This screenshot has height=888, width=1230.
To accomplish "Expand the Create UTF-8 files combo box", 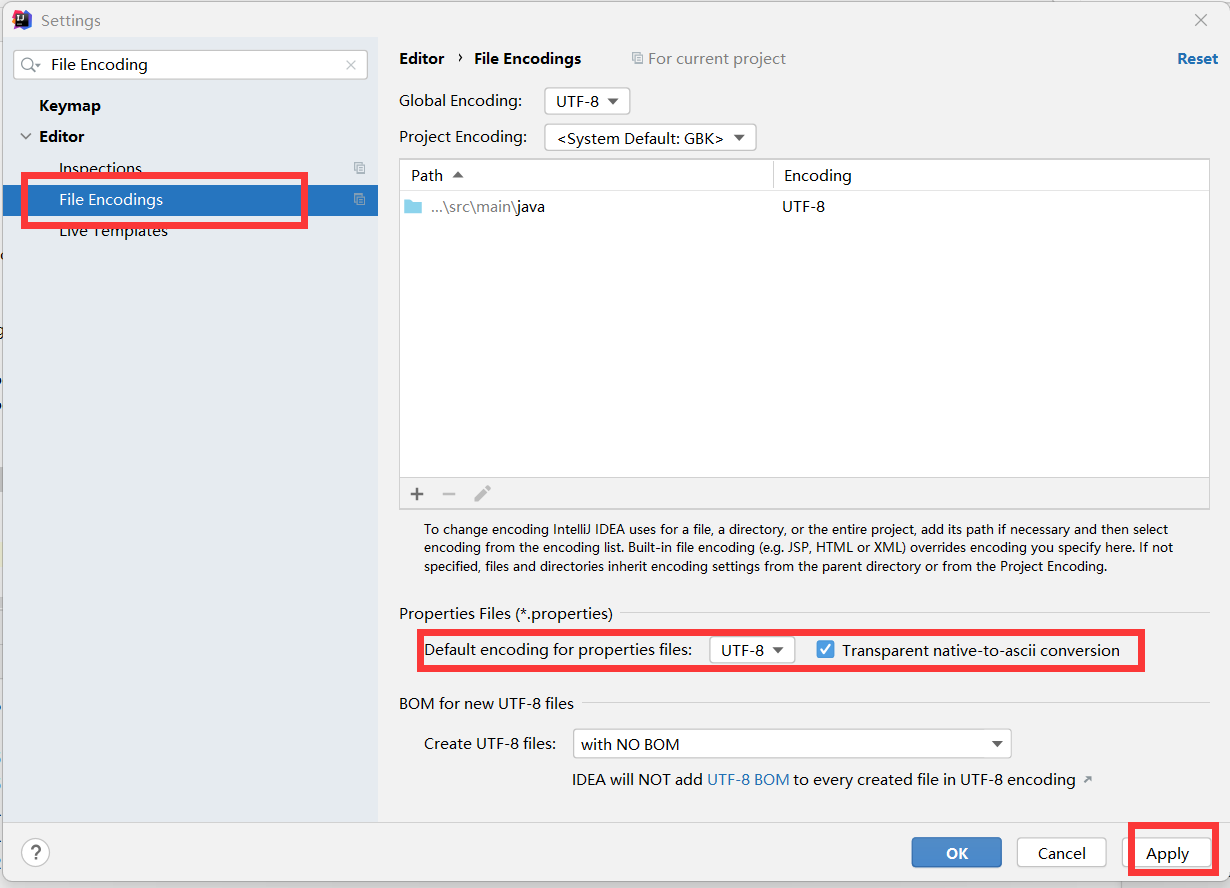I will coord(792,744).
